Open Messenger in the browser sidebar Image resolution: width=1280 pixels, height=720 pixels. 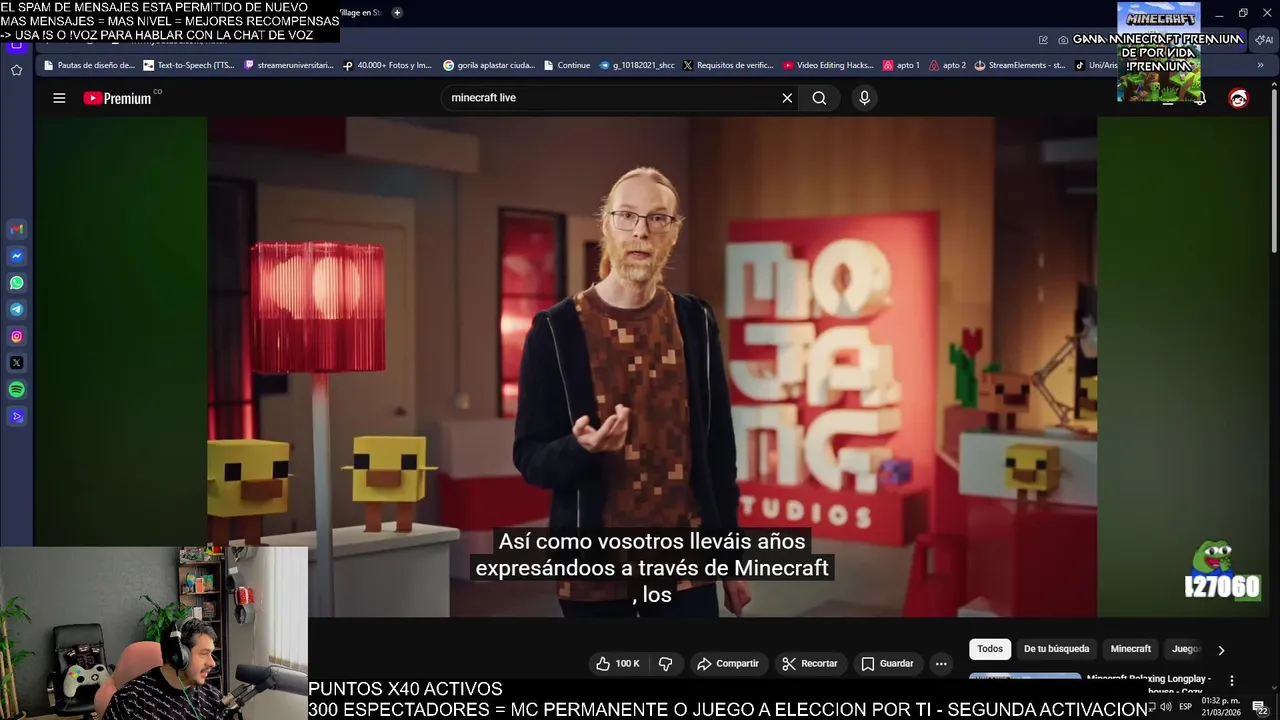pyautogui.click(x=17, y=256)
